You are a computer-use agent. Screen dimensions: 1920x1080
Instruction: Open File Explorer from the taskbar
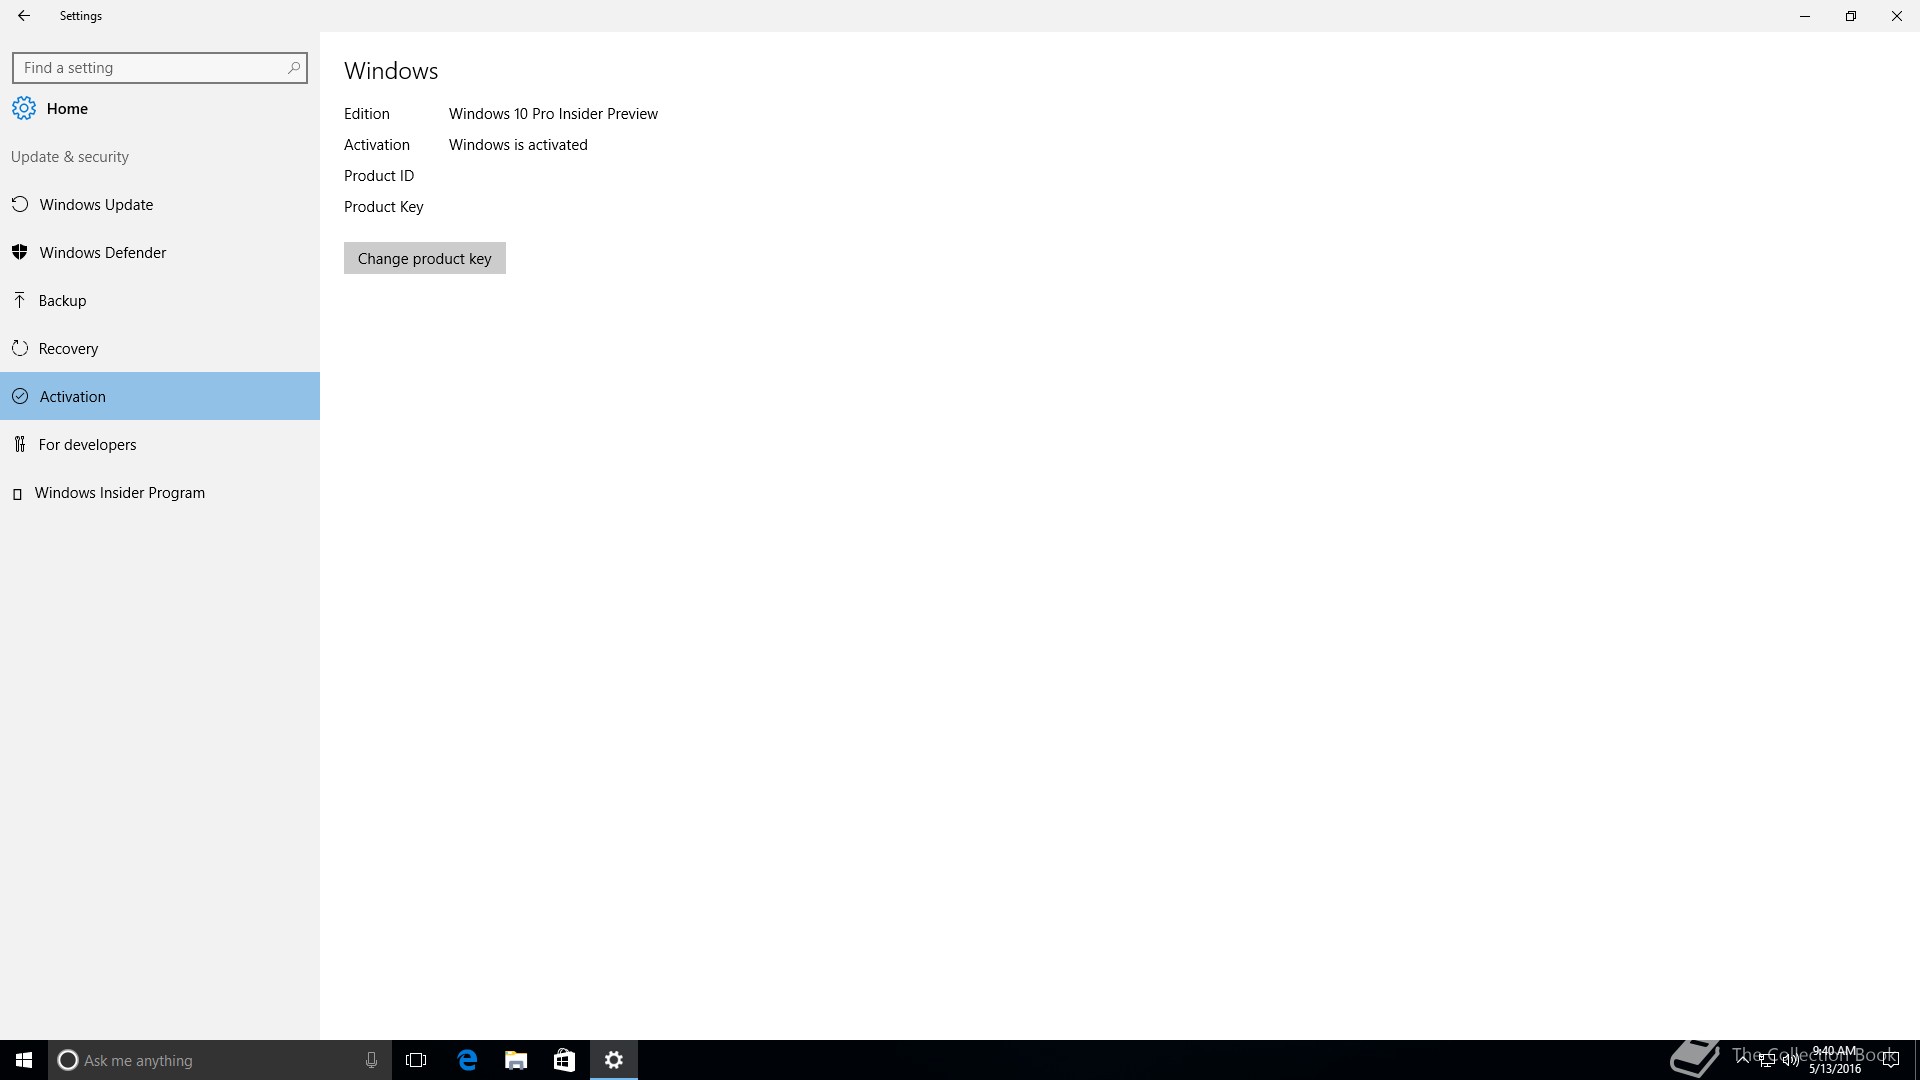(x=516, y=1060)
